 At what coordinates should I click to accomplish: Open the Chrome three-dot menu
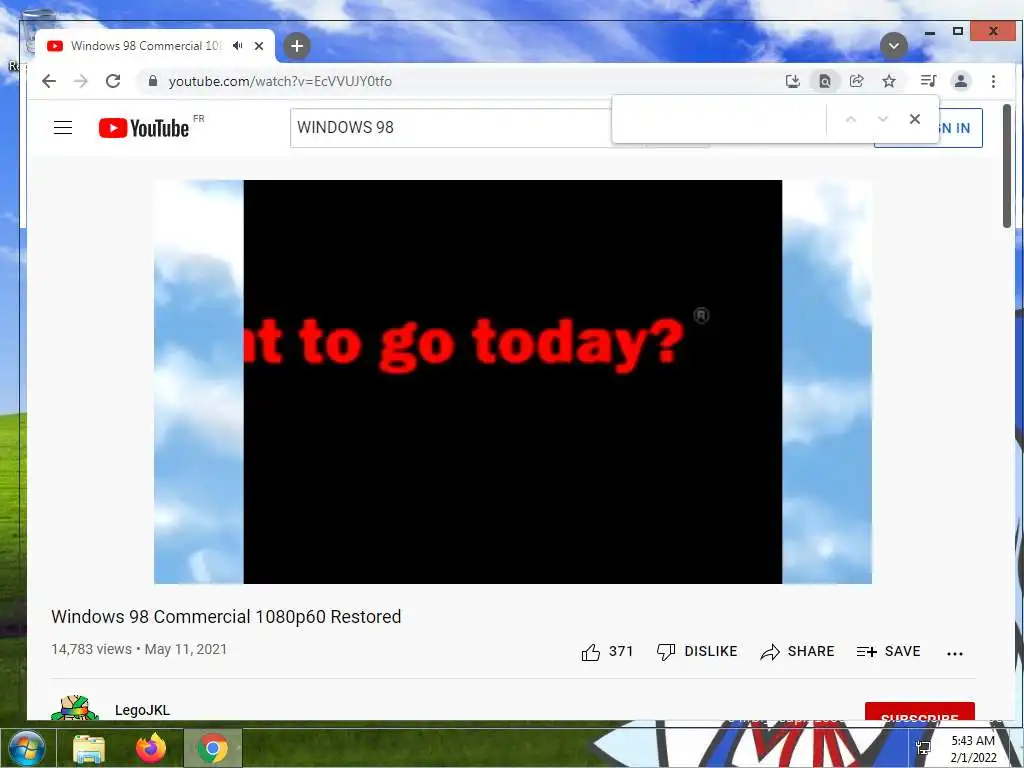[993, 81]
